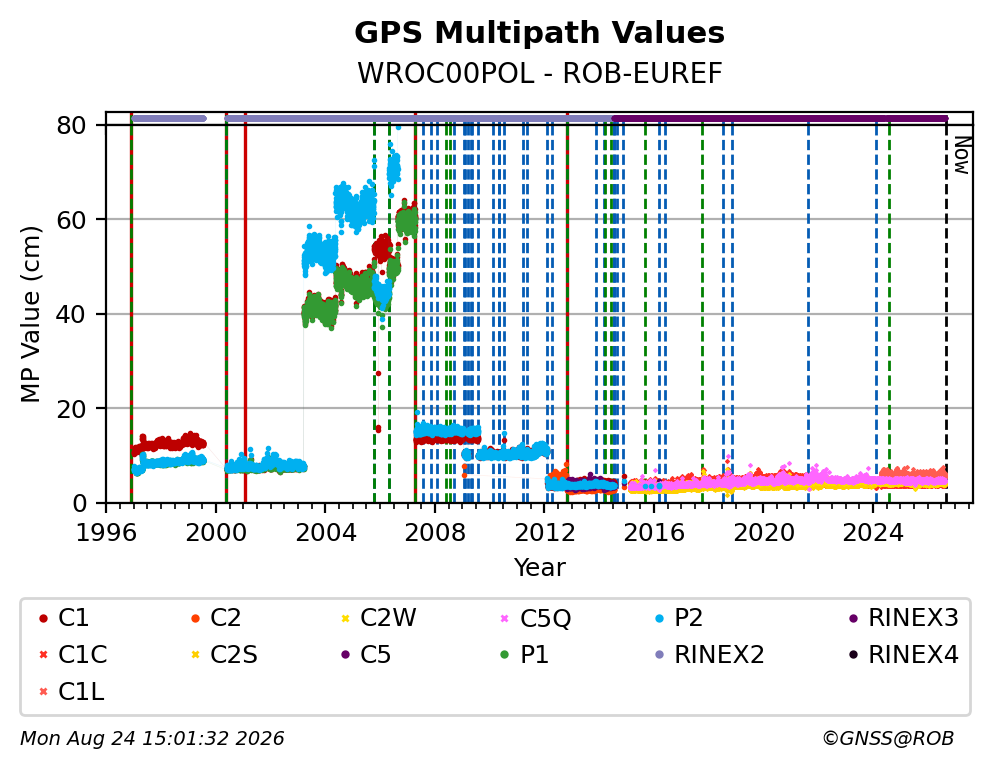Click the GPS Multipath Values title

pyautogui.click(x=539, y=33)
